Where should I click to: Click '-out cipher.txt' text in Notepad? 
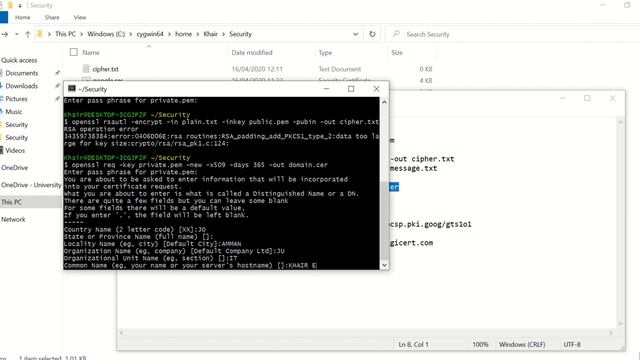click(x=422, y=159)
